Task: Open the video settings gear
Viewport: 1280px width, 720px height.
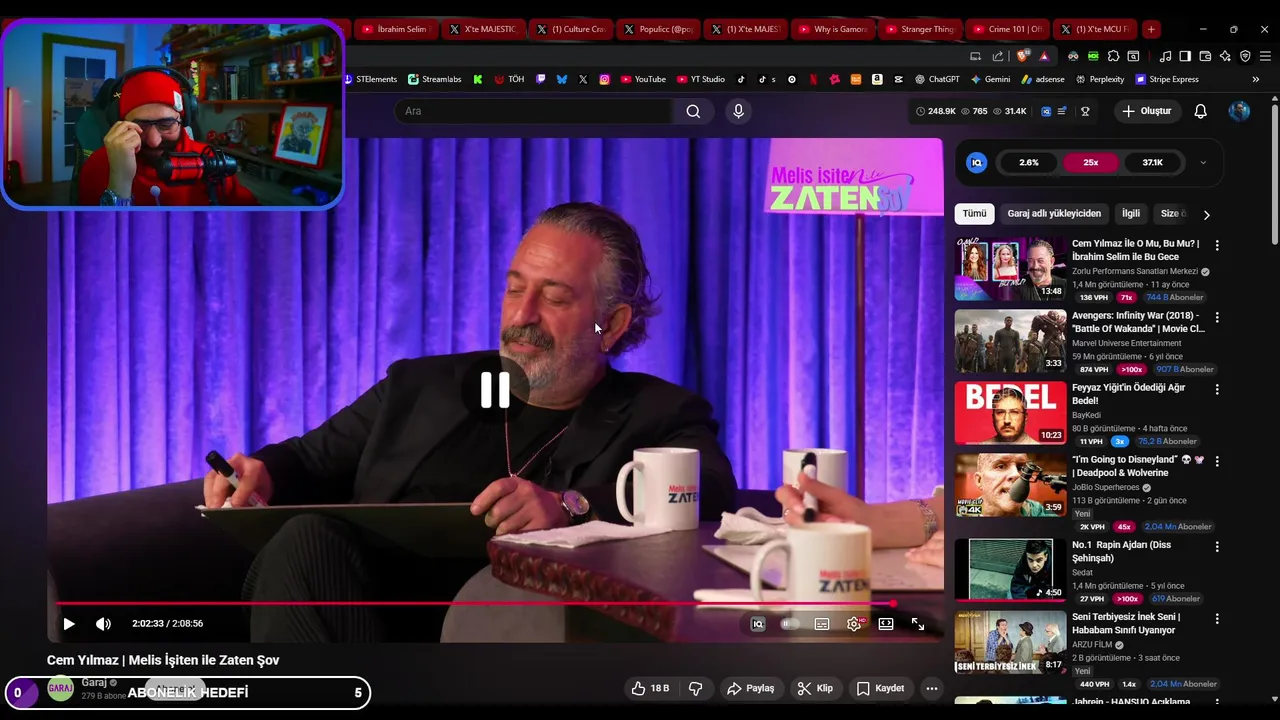Action: pyautogui.click(x=854, y=624)
